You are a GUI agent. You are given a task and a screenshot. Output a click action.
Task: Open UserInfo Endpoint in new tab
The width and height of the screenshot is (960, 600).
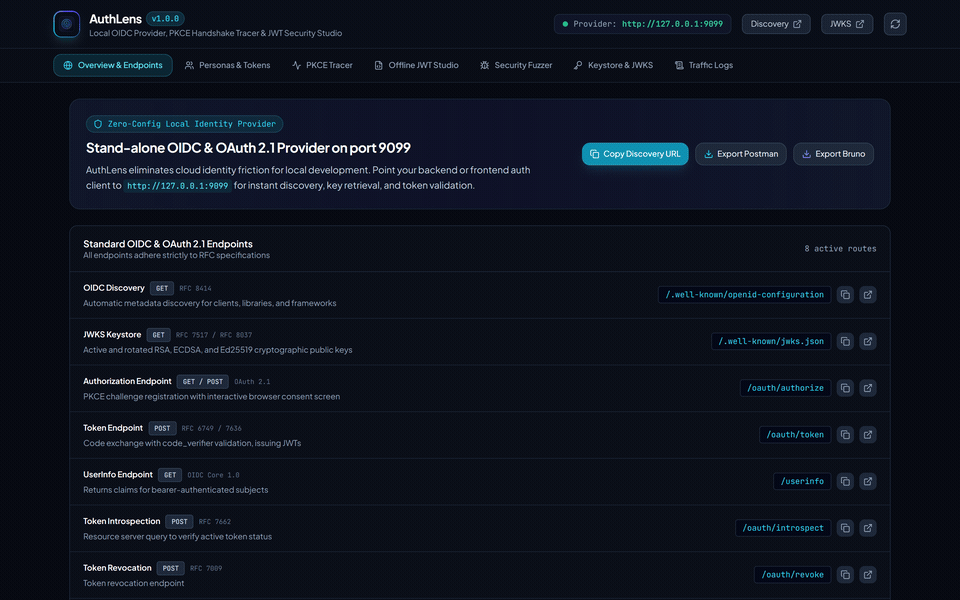pyautogui.click(x=868, y=481)
